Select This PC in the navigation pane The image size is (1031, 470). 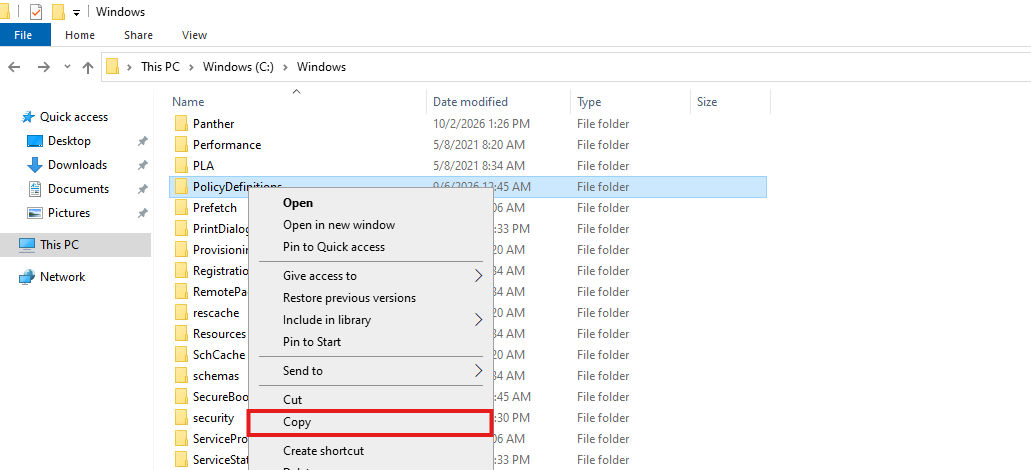75,245
